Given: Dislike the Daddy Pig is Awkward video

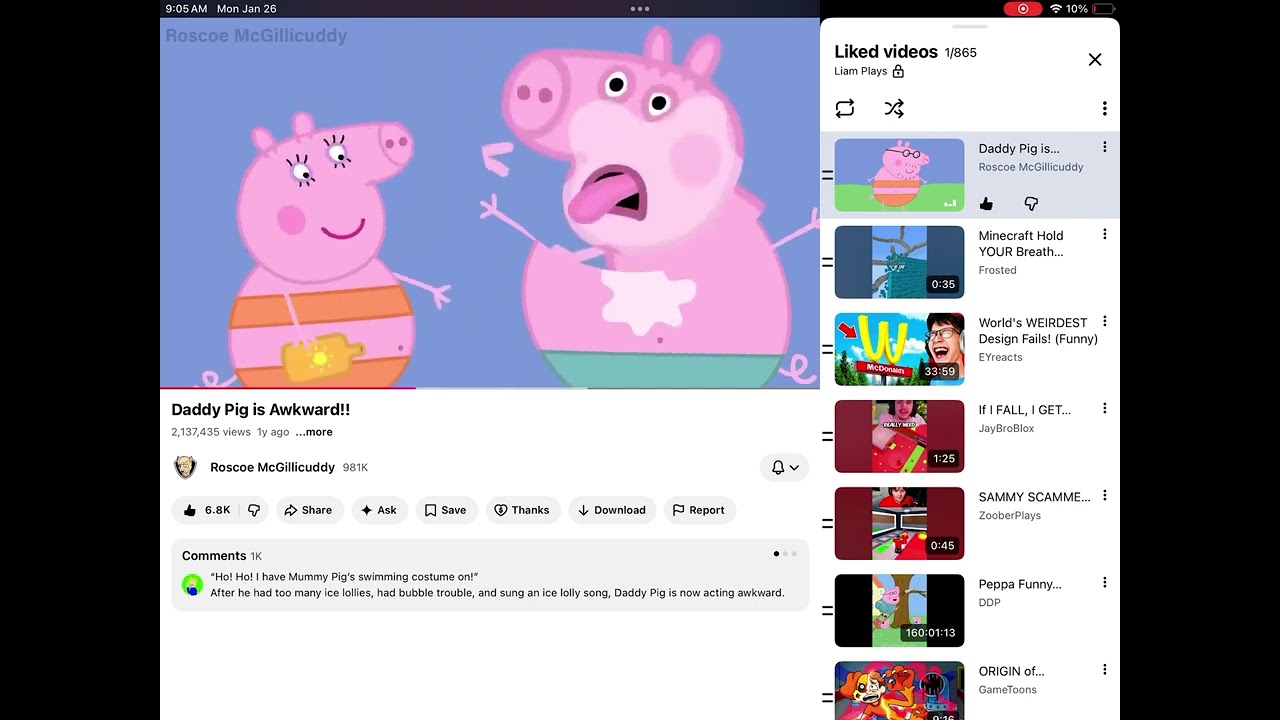Looking at the screenshot, I should [x=254, y=510].
